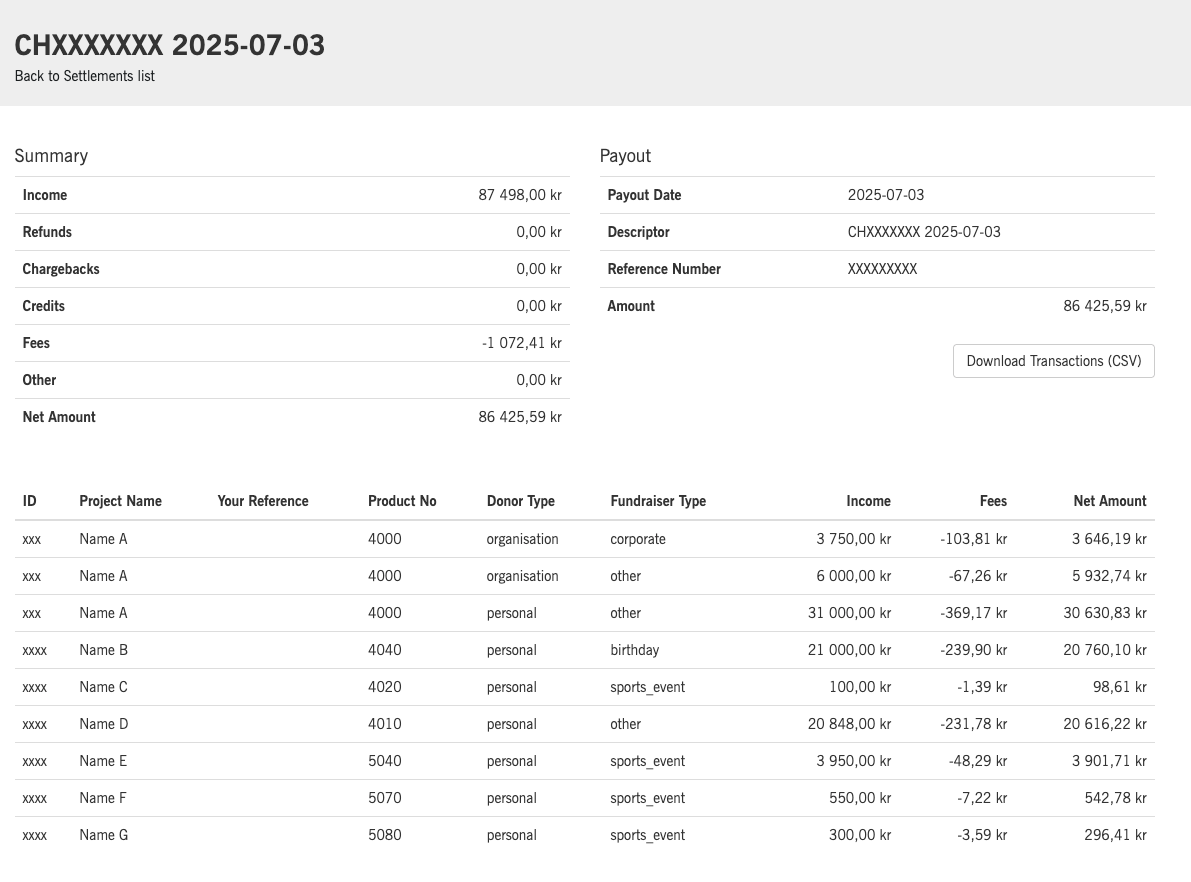Click the Payout Date value 2025-07-03
The height and width of the screenshot is (882, 1191).
886,195
